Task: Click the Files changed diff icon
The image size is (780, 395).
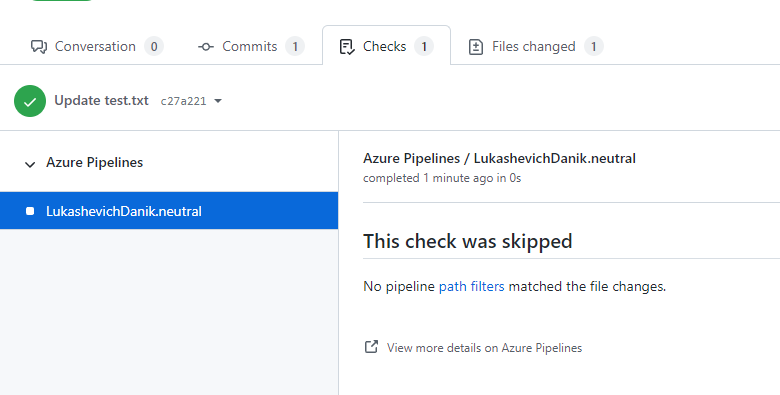Action: click(x=476, y=47)
